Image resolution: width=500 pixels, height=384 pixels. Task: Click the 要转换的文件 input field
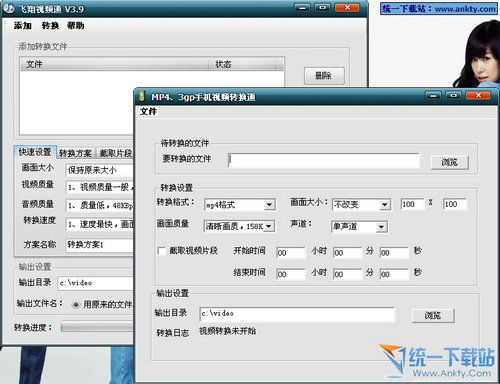324,161
